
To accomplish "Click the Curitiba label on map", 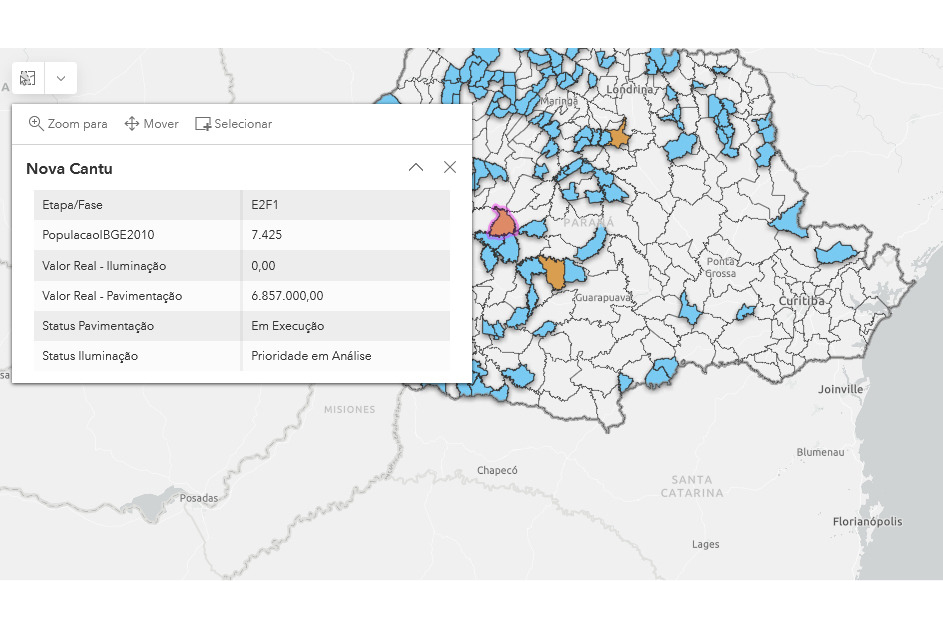I will pyautogui.click(x=801, y=301).
